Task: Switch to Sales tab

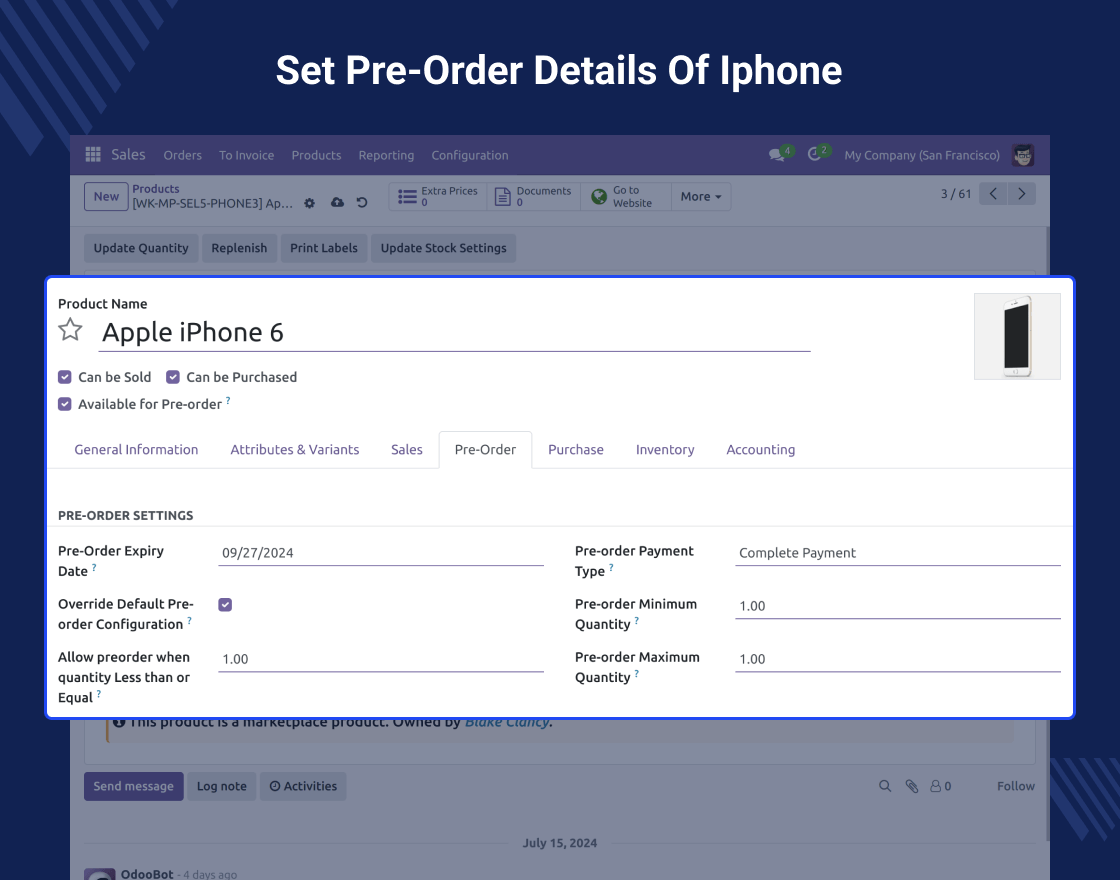Action: tap(406, 449)
